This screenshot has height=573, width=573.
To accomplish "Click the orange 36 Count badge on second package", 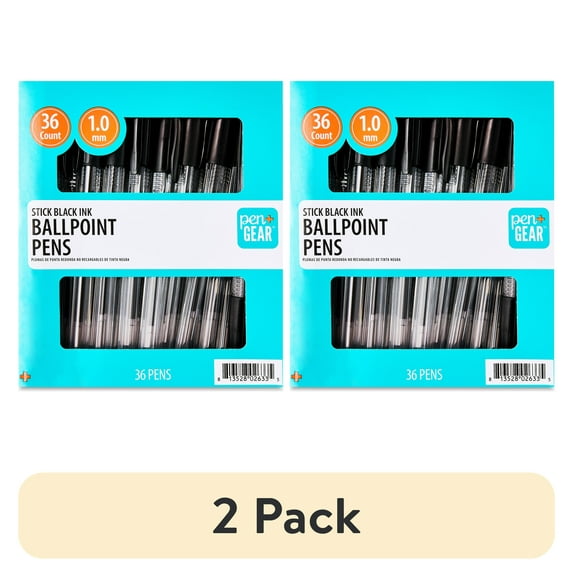I will point(322,127).
